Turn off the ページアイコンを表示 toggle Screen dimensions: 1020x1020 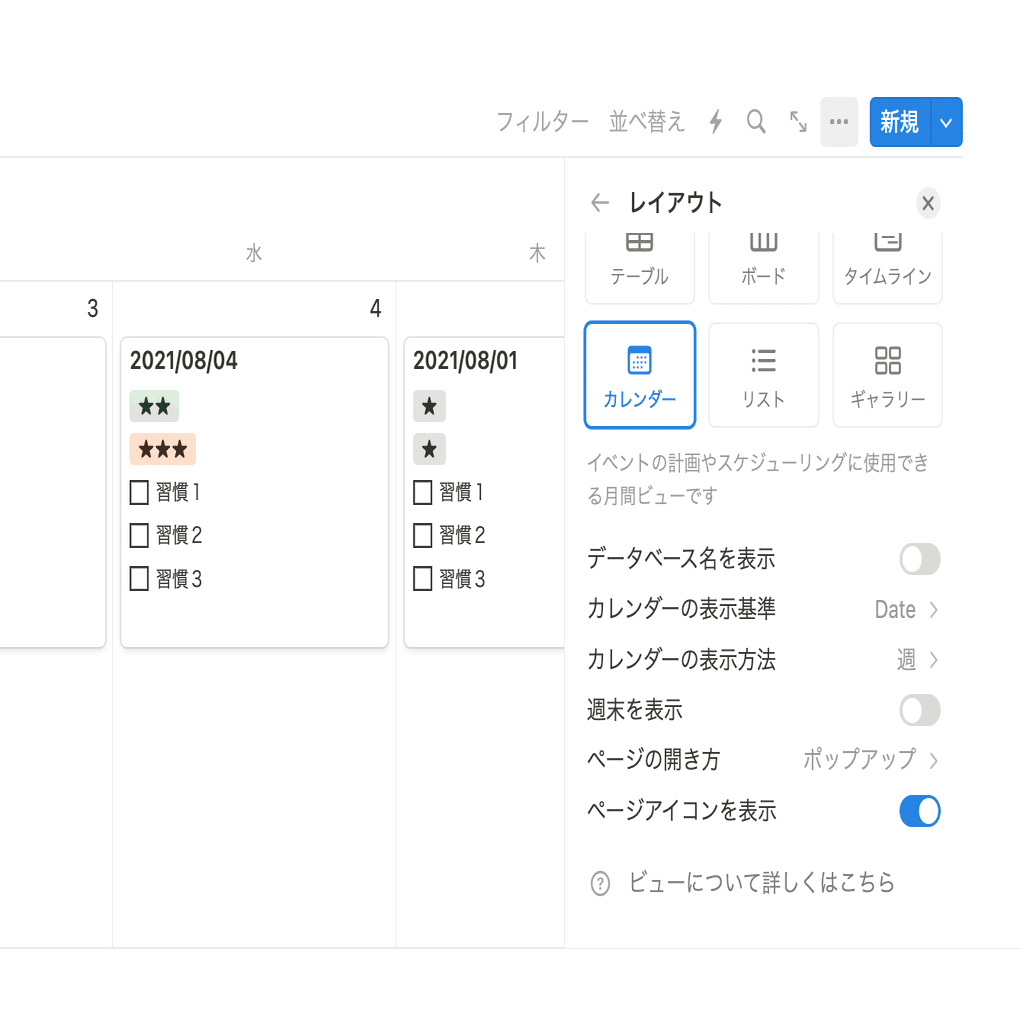pos(919,811)
